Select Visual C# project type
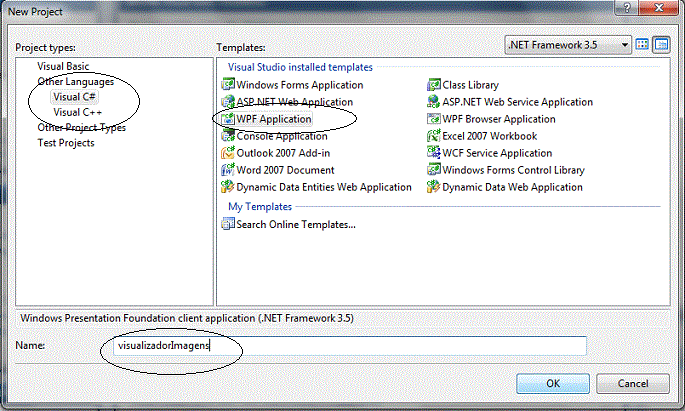Image resolution: width=685 pixels, height=411 pixels. pyautogui.click(x=74, y=97)
